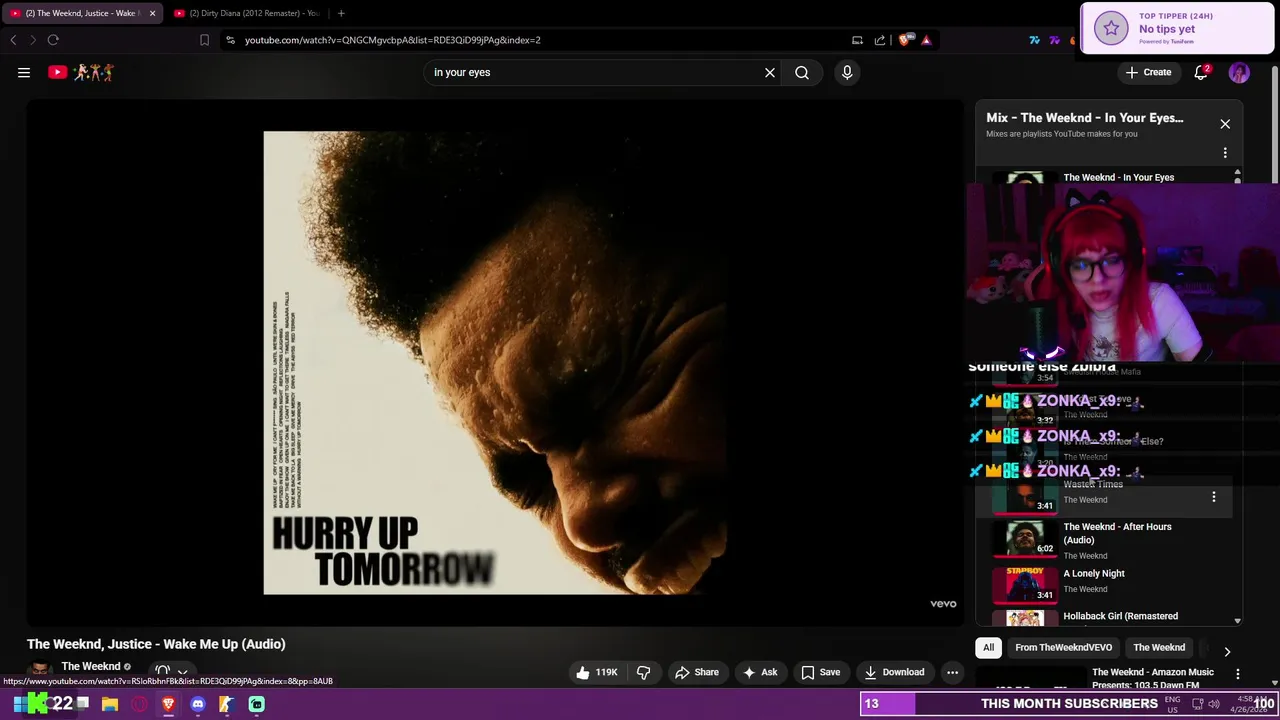
Task: Share the video
Action: [697, 672]
